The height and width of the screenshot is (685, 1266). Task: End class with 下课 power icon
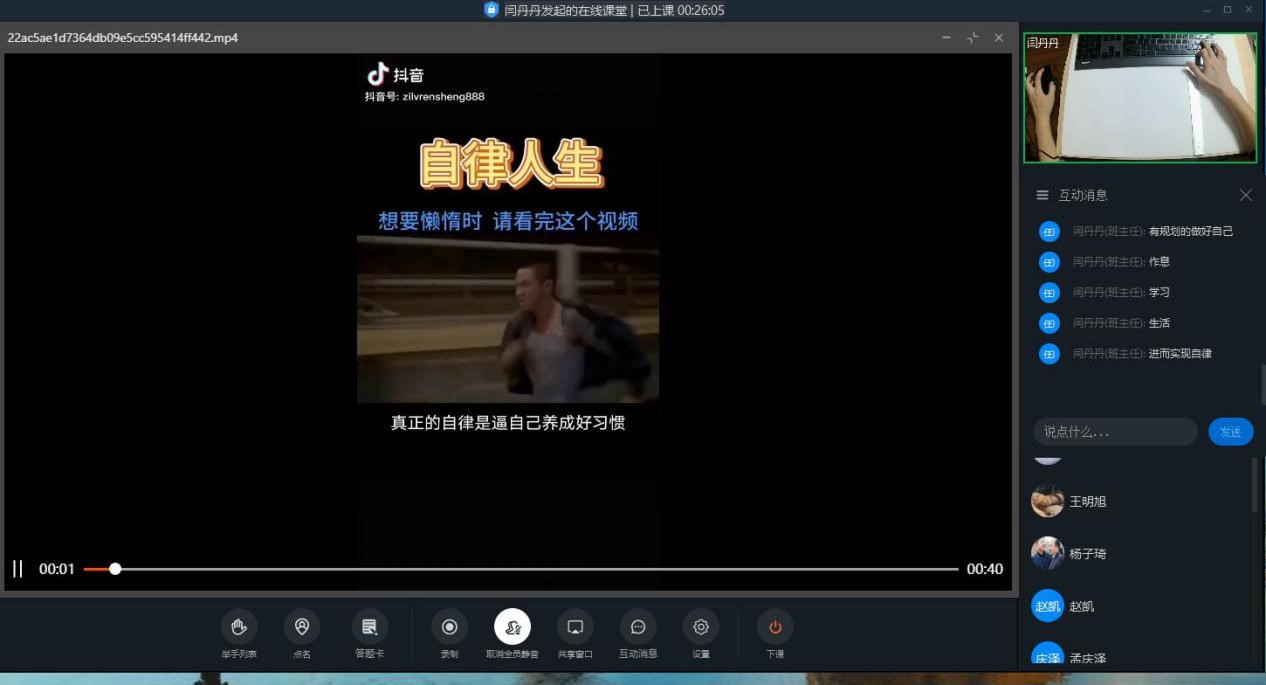tap(775, 627)
